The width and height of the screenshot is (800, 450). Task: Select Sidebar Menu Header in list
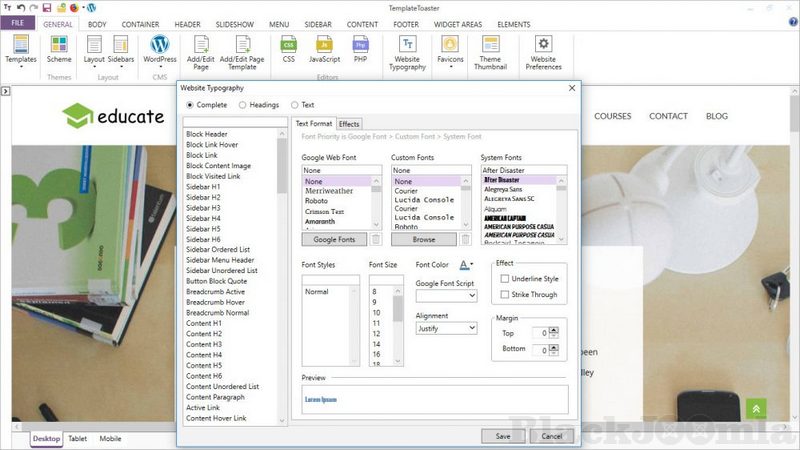(x=220, y=260)
